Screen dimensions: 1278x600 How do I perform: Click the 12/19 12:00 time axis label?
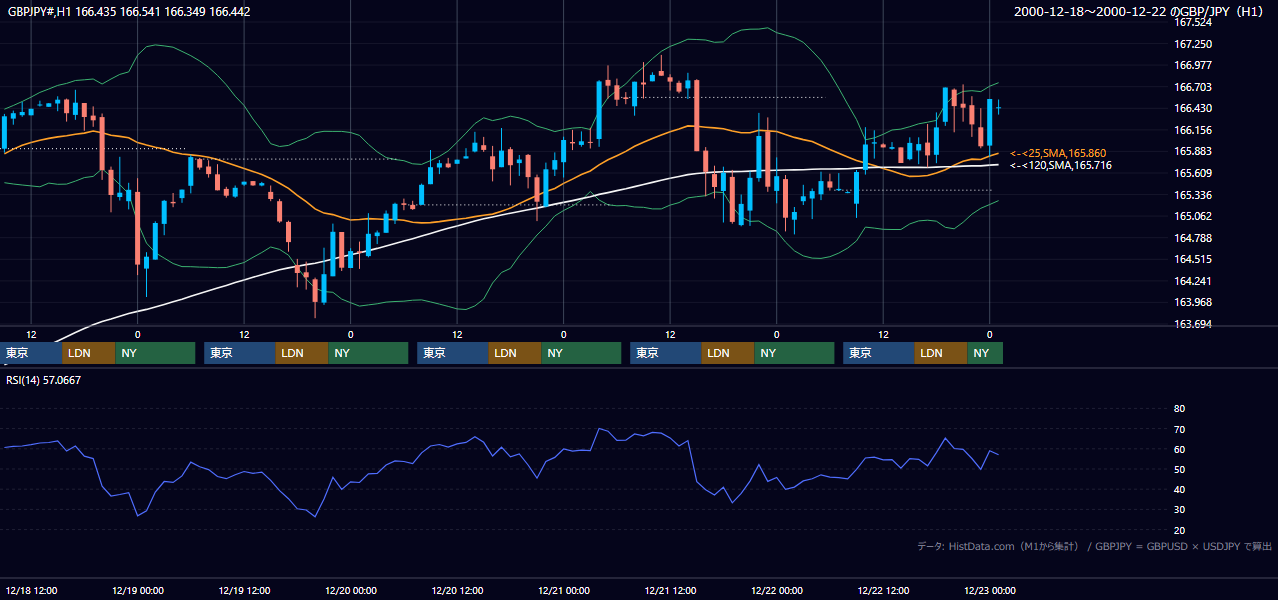tap(244, 591)
